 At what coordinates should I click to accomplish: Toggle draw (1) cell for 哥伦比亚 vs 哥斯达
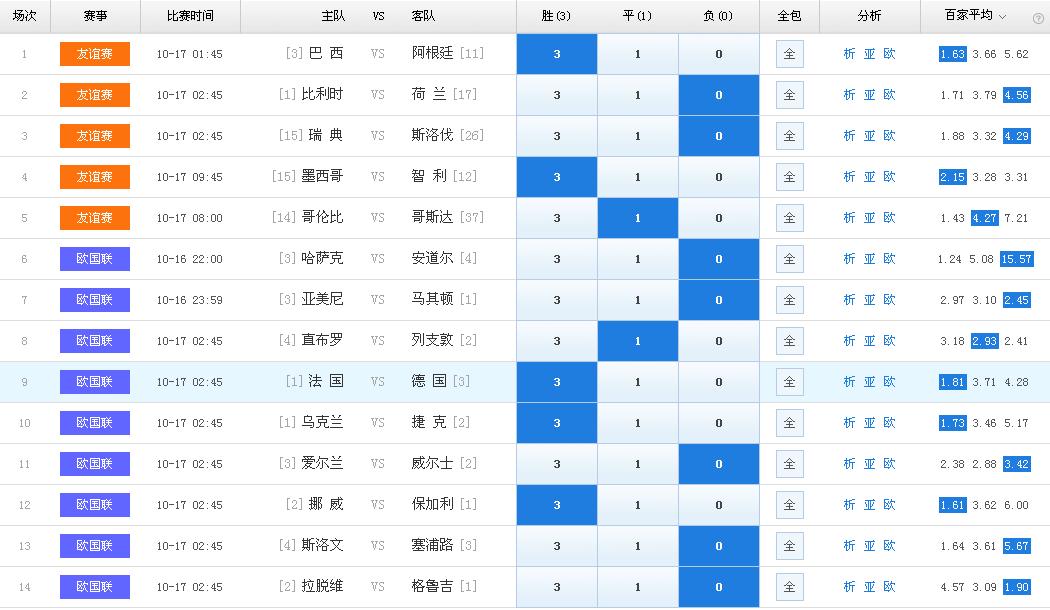coord(638,218)
